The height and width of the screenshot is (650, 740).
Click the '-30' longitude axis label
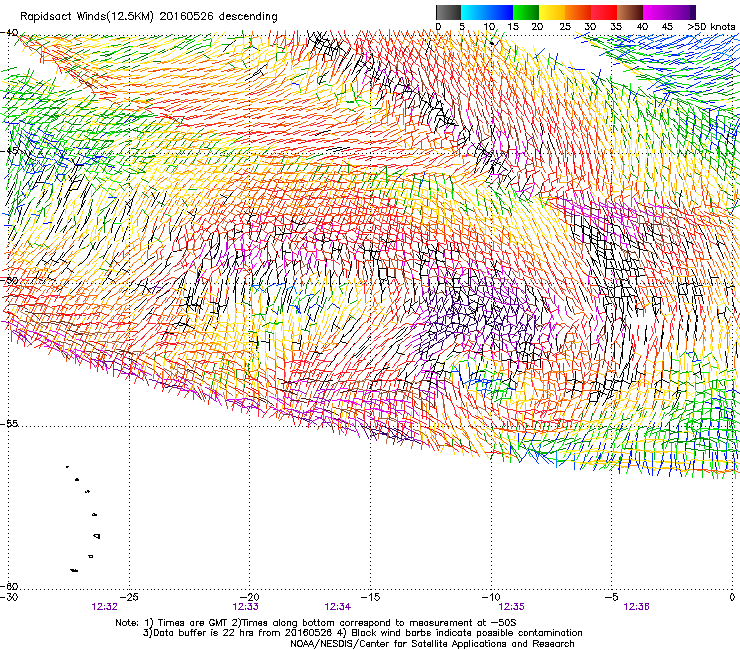click(x=9, y=597)
